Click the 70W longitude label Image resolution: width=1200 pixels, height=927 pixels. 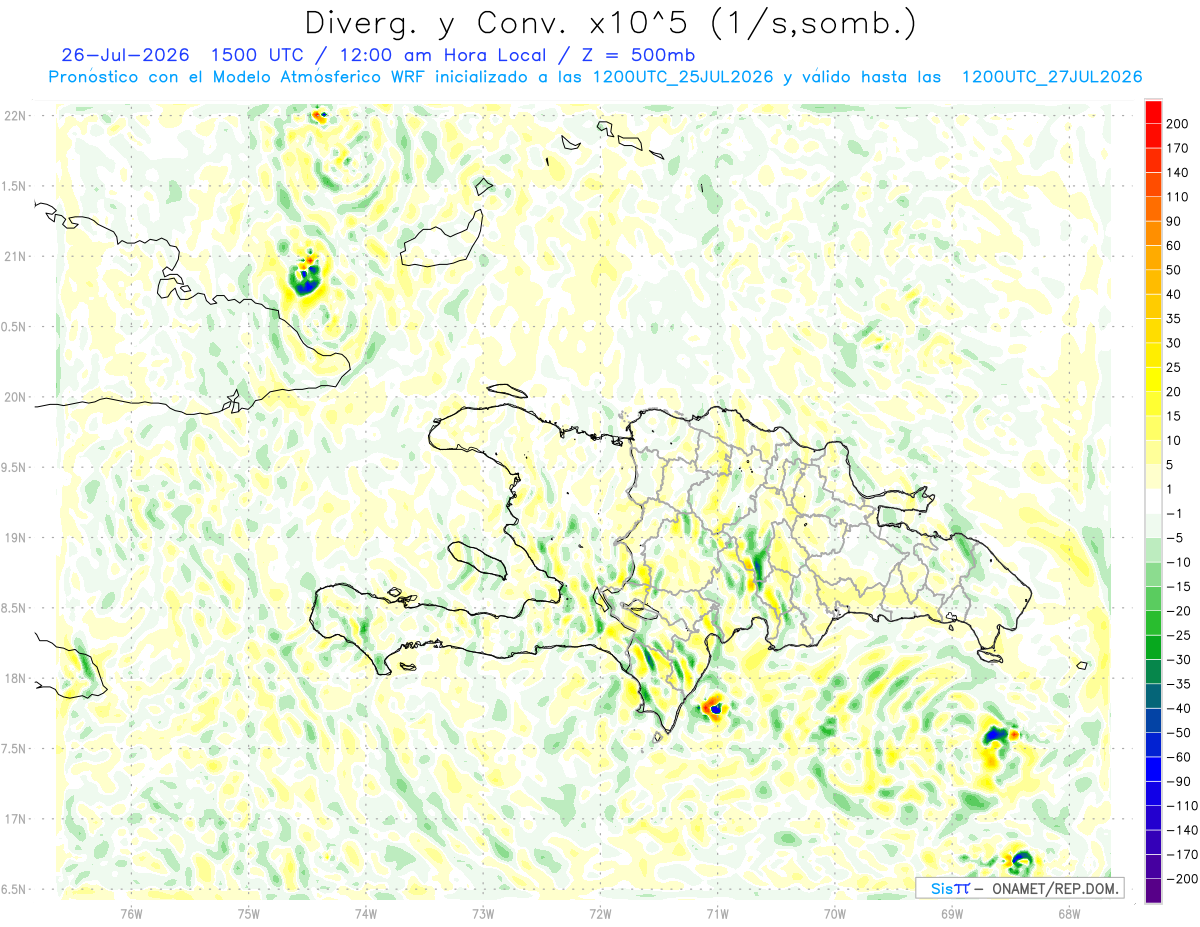[835, 912]
